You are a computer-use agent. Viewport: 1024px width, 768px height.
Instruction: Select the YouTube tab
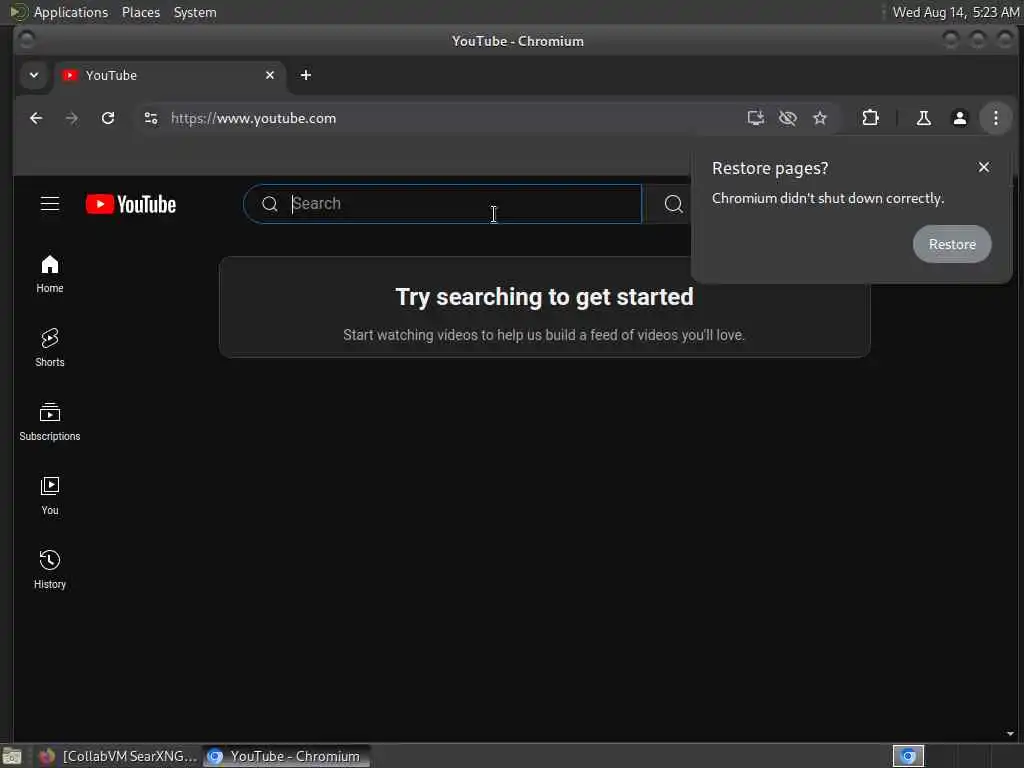[x=168, y=75]
